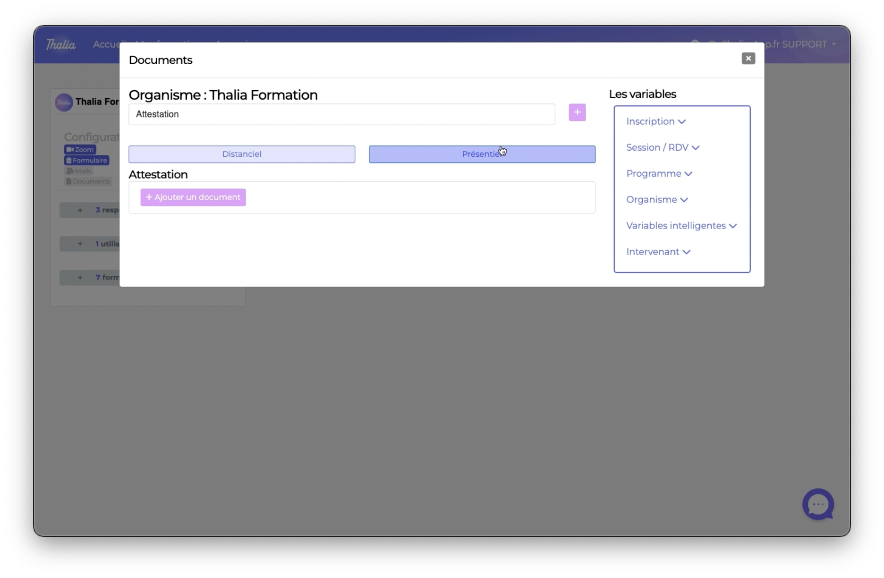Screen dimensions: 884x578
Task: Expand the Session / RDV variables
Action: coord(662,147)
